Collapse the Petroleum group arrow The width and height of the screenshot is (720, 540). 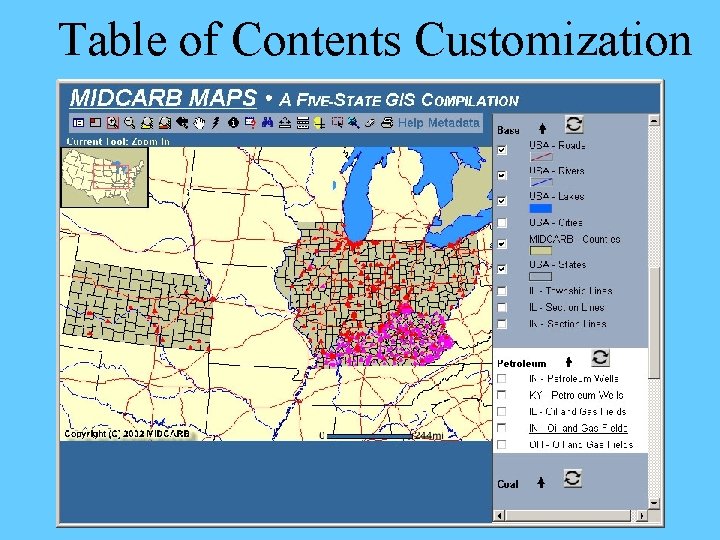pyautogui.click(x=568, y=362)
